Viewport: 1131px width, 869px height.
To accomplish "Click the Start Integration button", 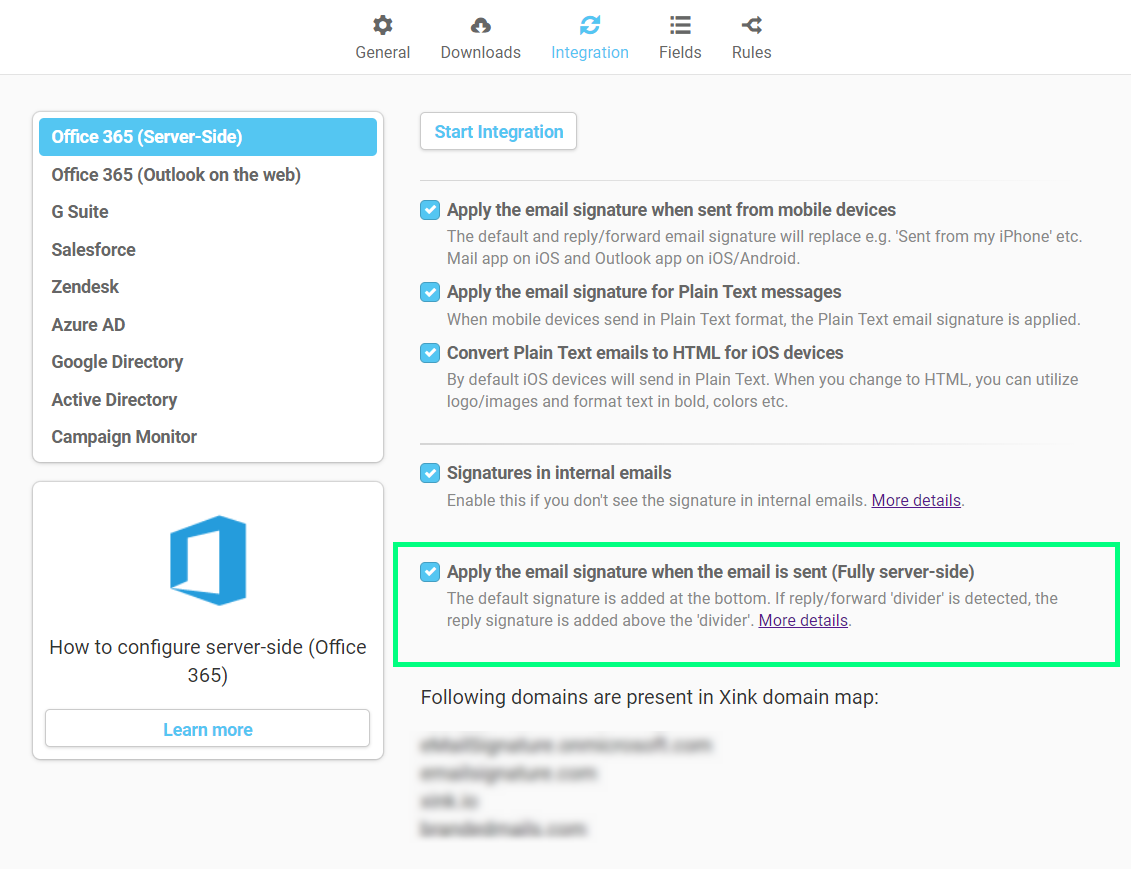I will [x=498, y=131].
